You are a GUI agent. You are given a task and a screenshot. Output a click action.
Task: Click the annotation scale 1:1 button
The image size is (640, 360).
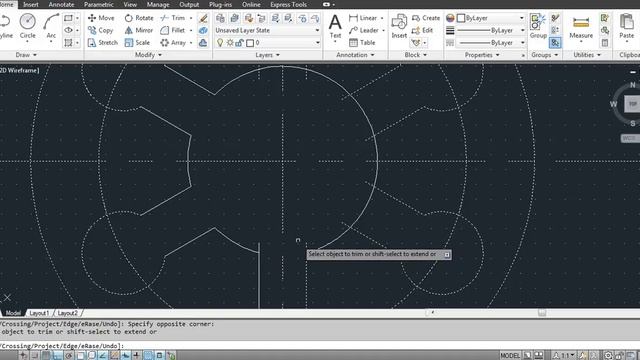pos(564,356)
